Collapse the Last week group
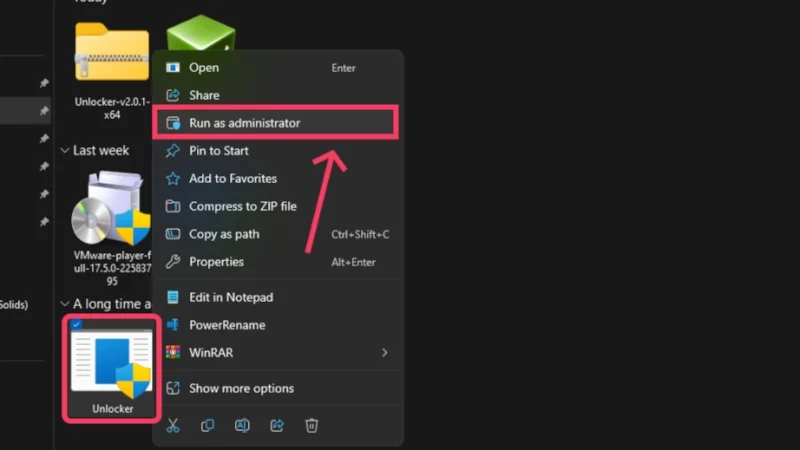Screen dimensions: 800x450 pyautogui.click(x=64, y=151)
